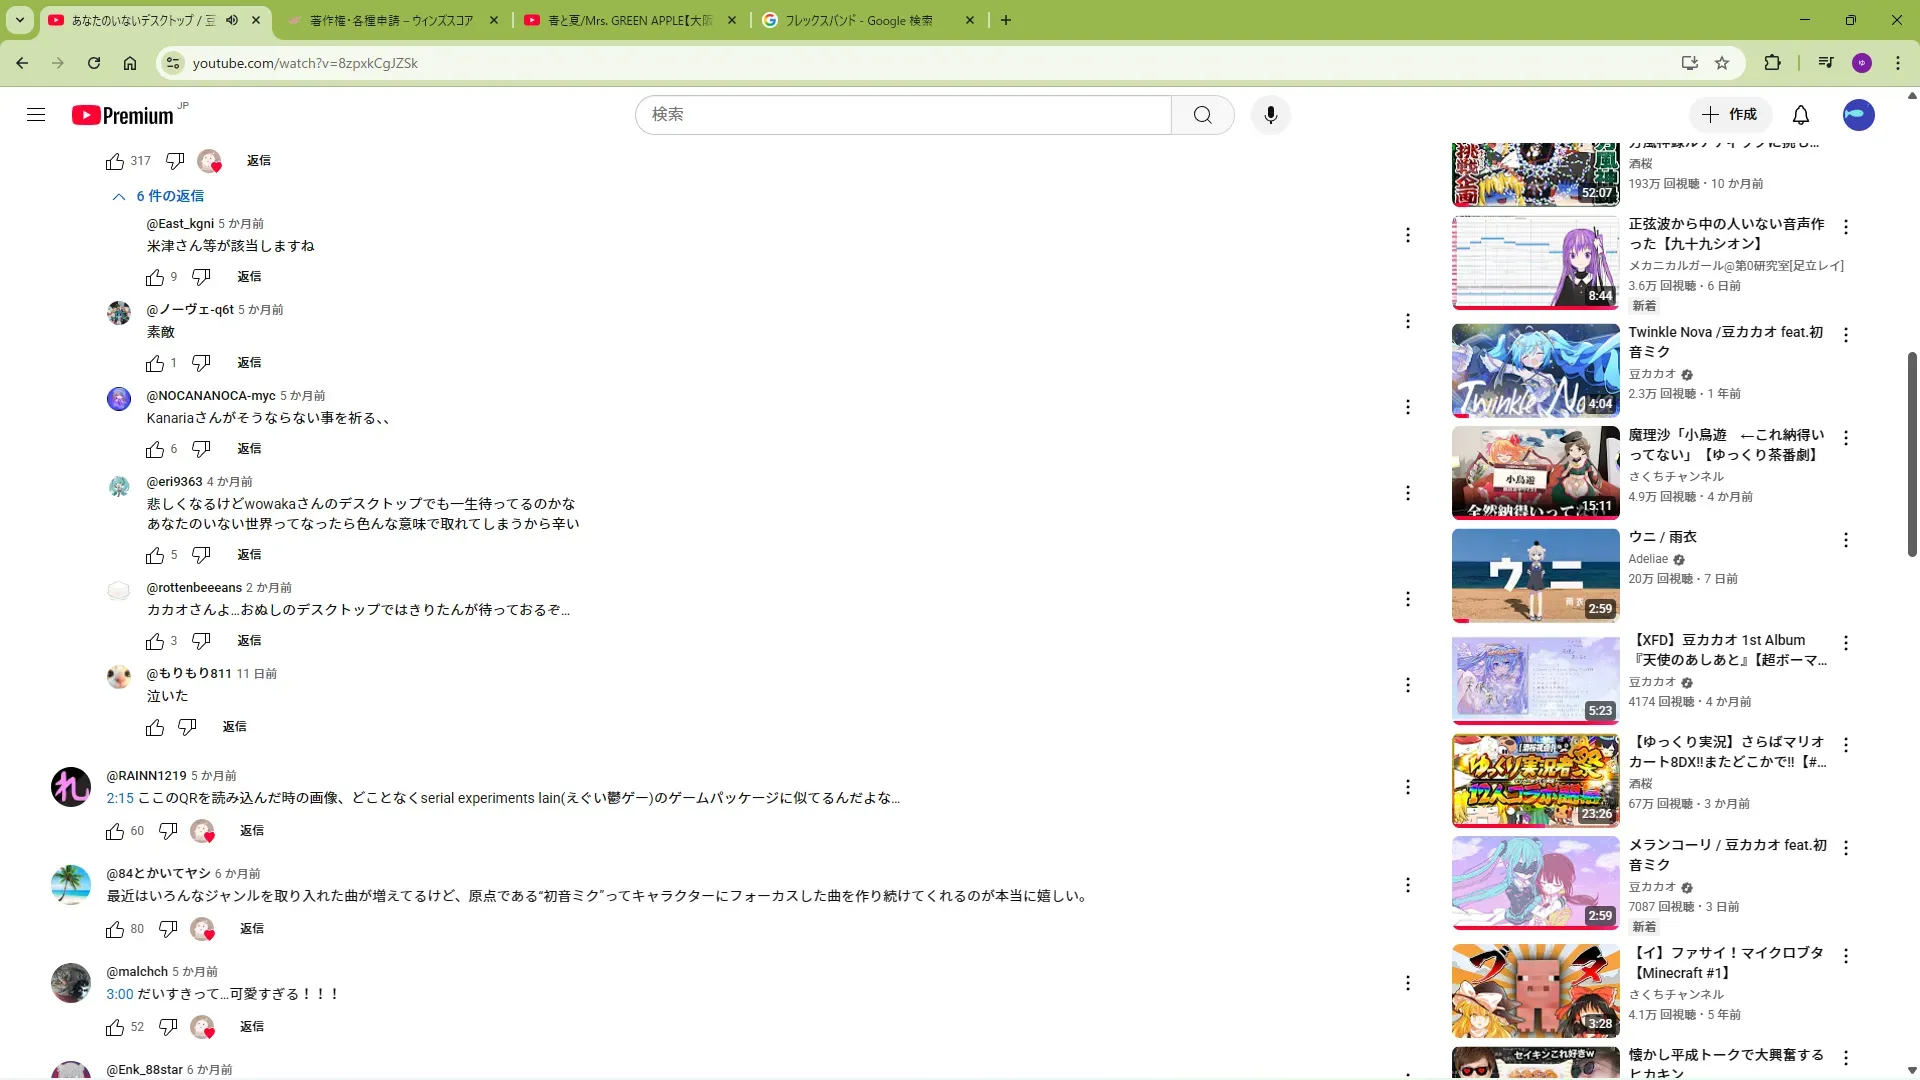Open options menu for @eri9363's reply

click(x=1407, y=493)
